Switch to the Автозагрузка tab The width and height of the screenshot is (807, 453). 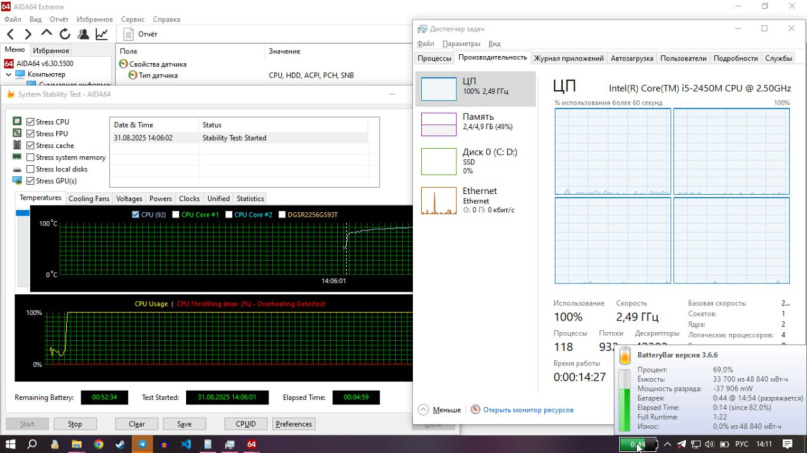pyautogui.click(x=631, y=58)
